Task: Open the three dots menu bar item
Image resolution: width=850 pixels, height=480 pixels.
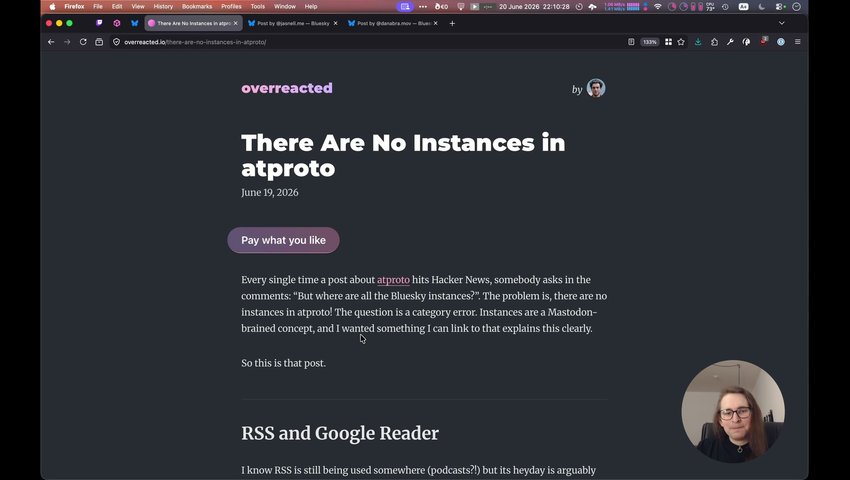Action: click(423, 7)
